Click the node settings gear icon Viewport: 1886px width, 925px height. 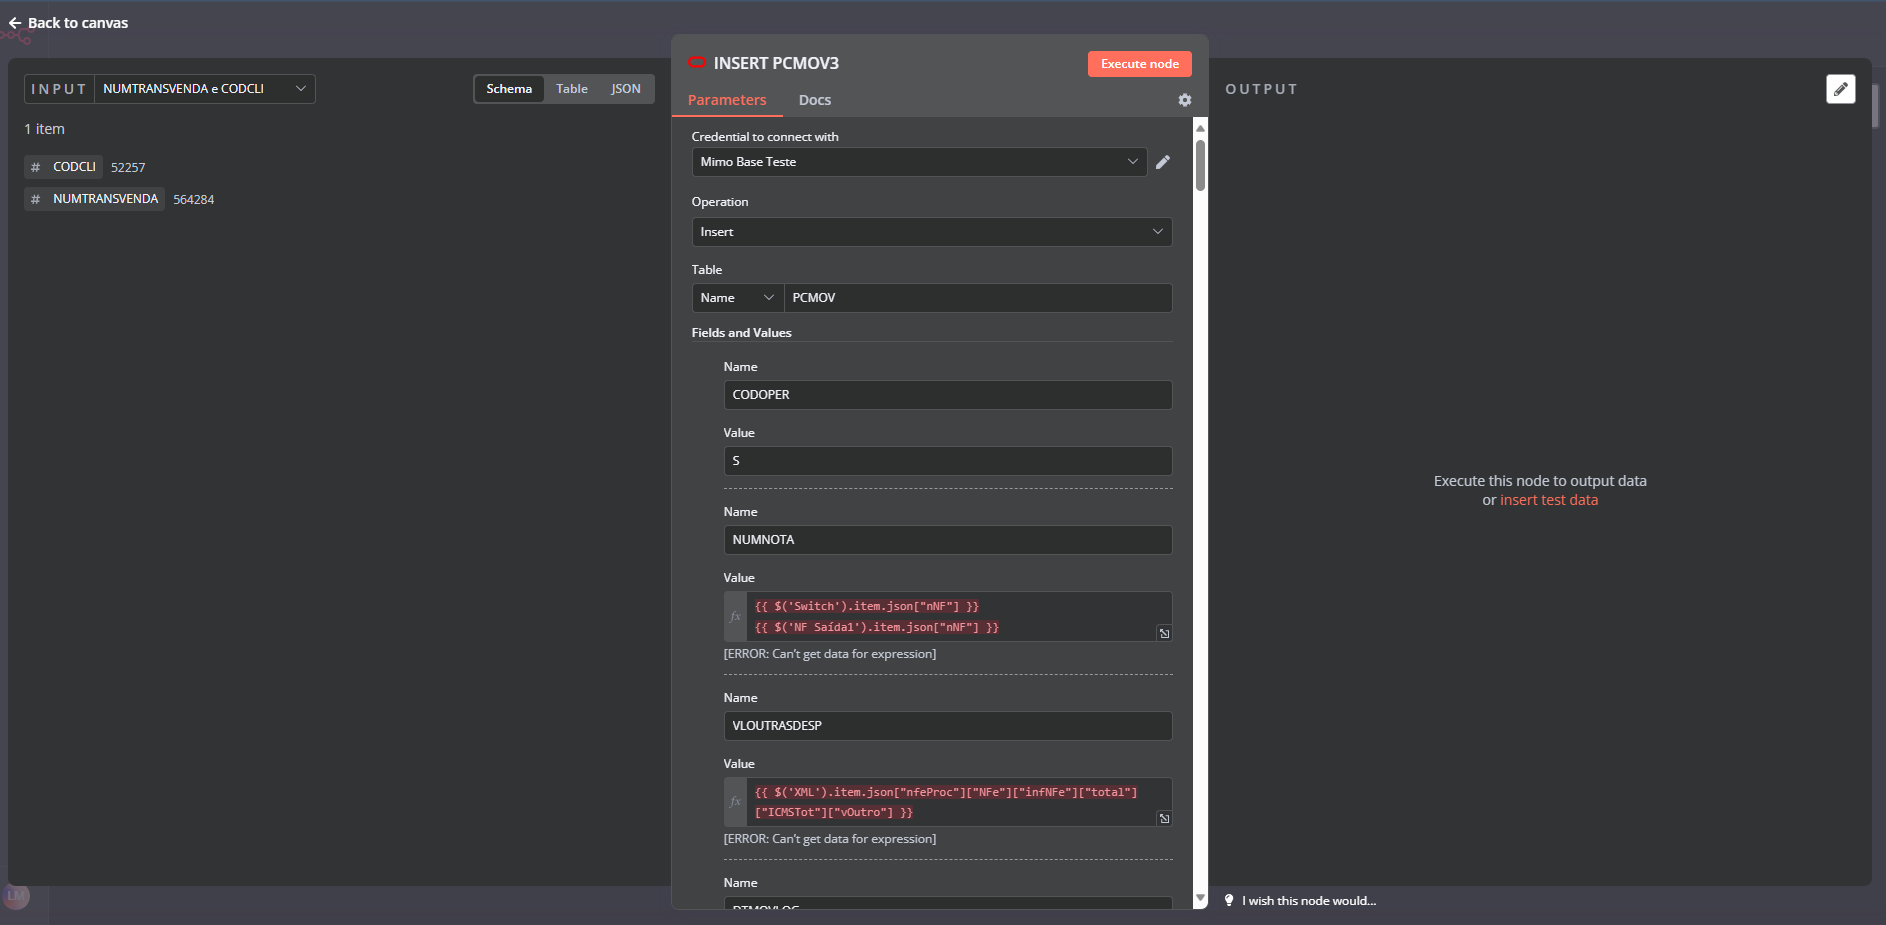pyautogui.click(x=1184, y=100)
